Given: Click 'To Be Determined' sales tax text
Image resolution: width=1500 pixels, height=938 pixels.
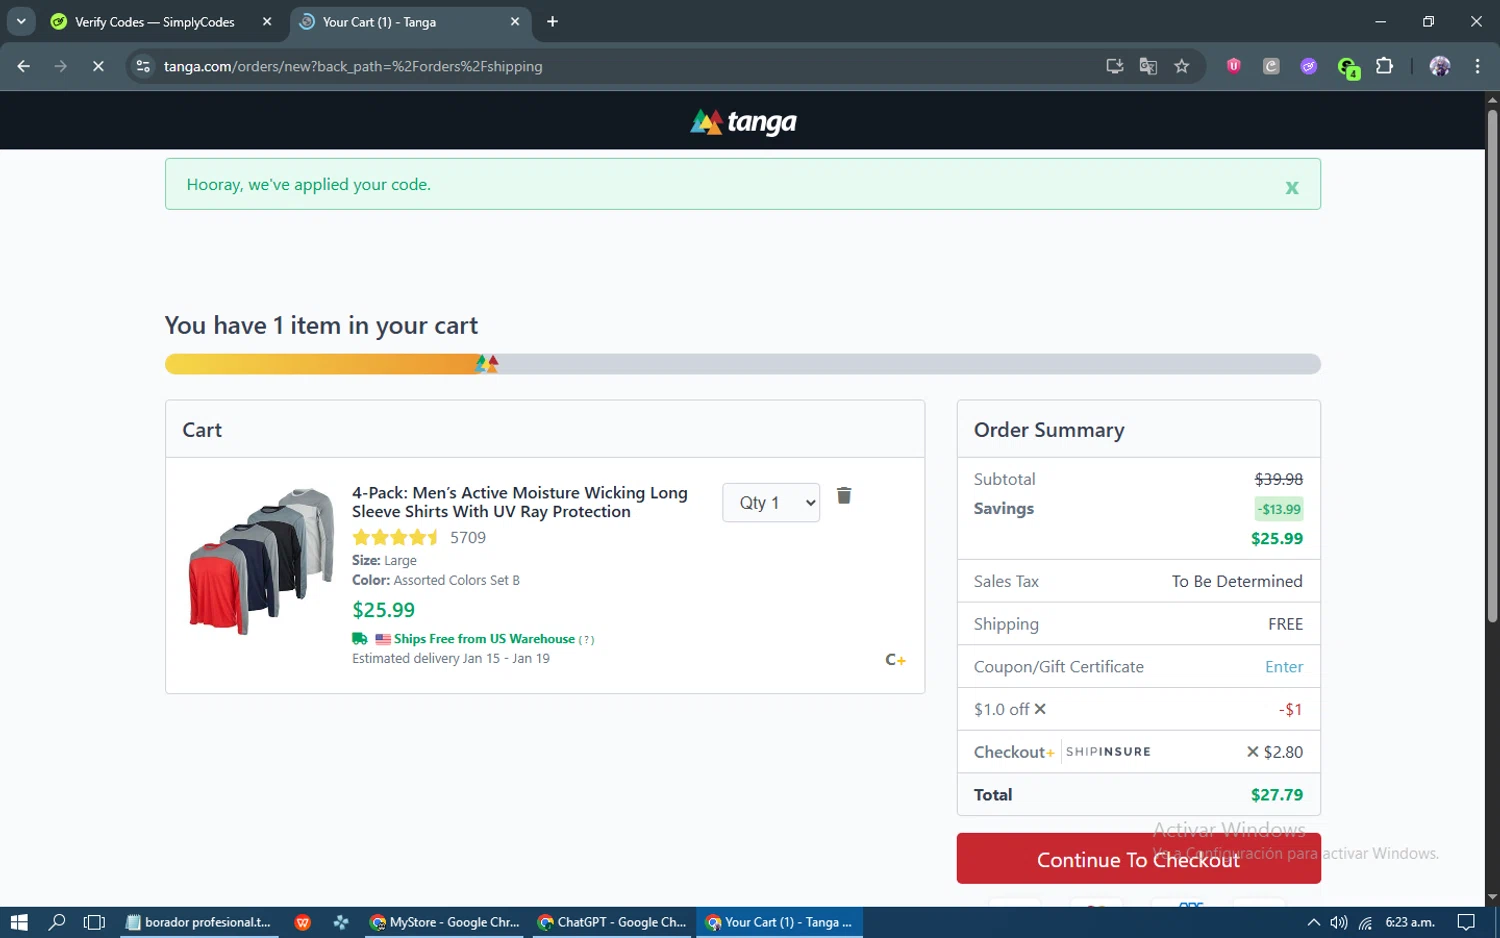Looking at the screenshot, I should pyautogui.click(x=1237, y=581).
